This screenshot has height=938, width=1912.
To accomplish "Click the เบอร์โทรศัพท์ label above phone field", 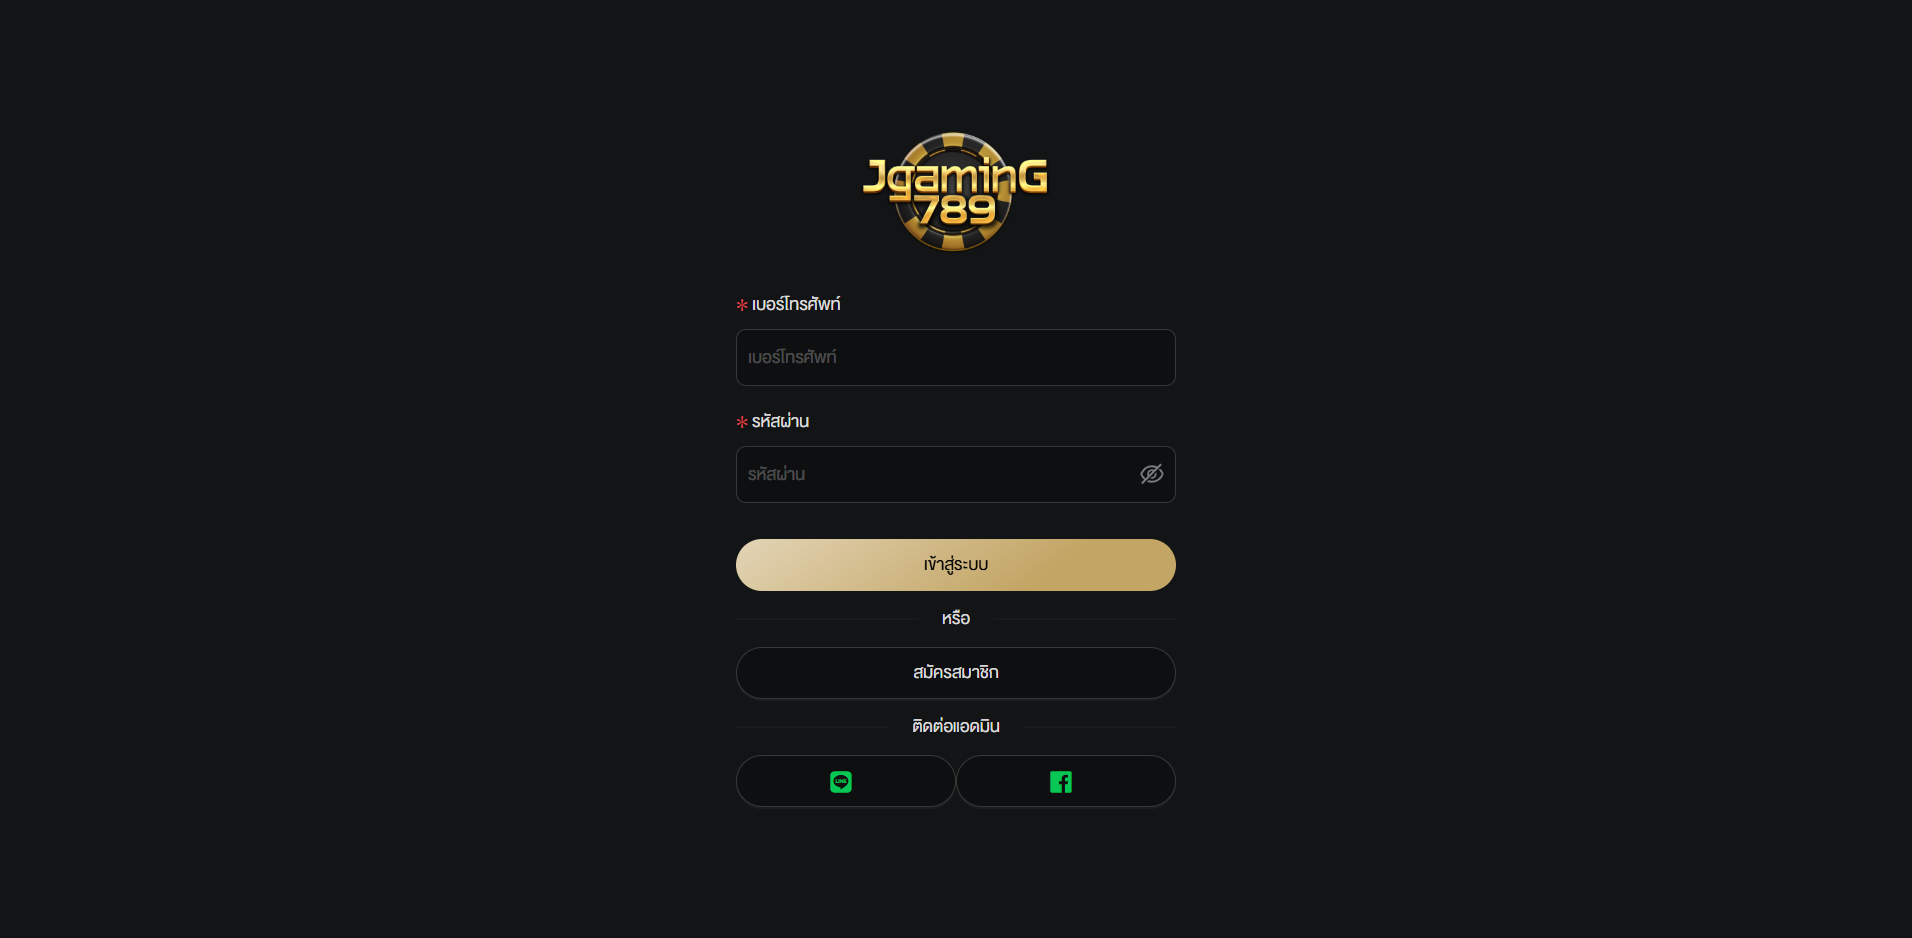I will click(796, 304).
